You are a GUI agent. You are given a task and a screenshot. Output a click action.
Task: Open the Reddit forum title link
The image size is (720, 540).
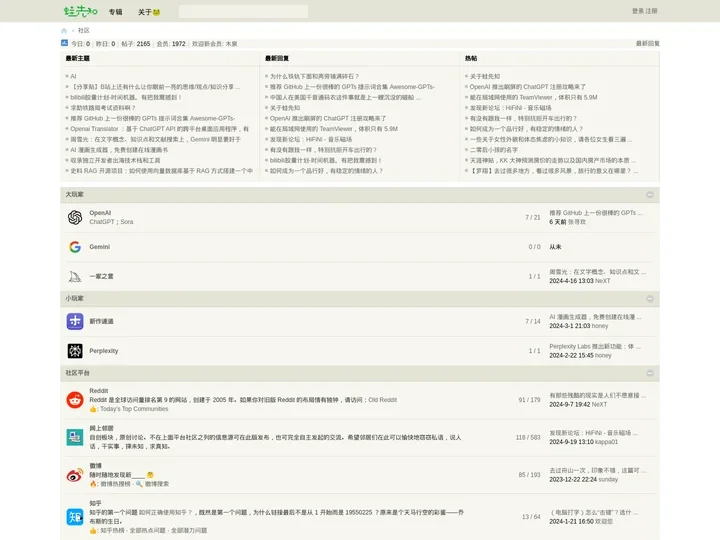(x=99, y=391)
